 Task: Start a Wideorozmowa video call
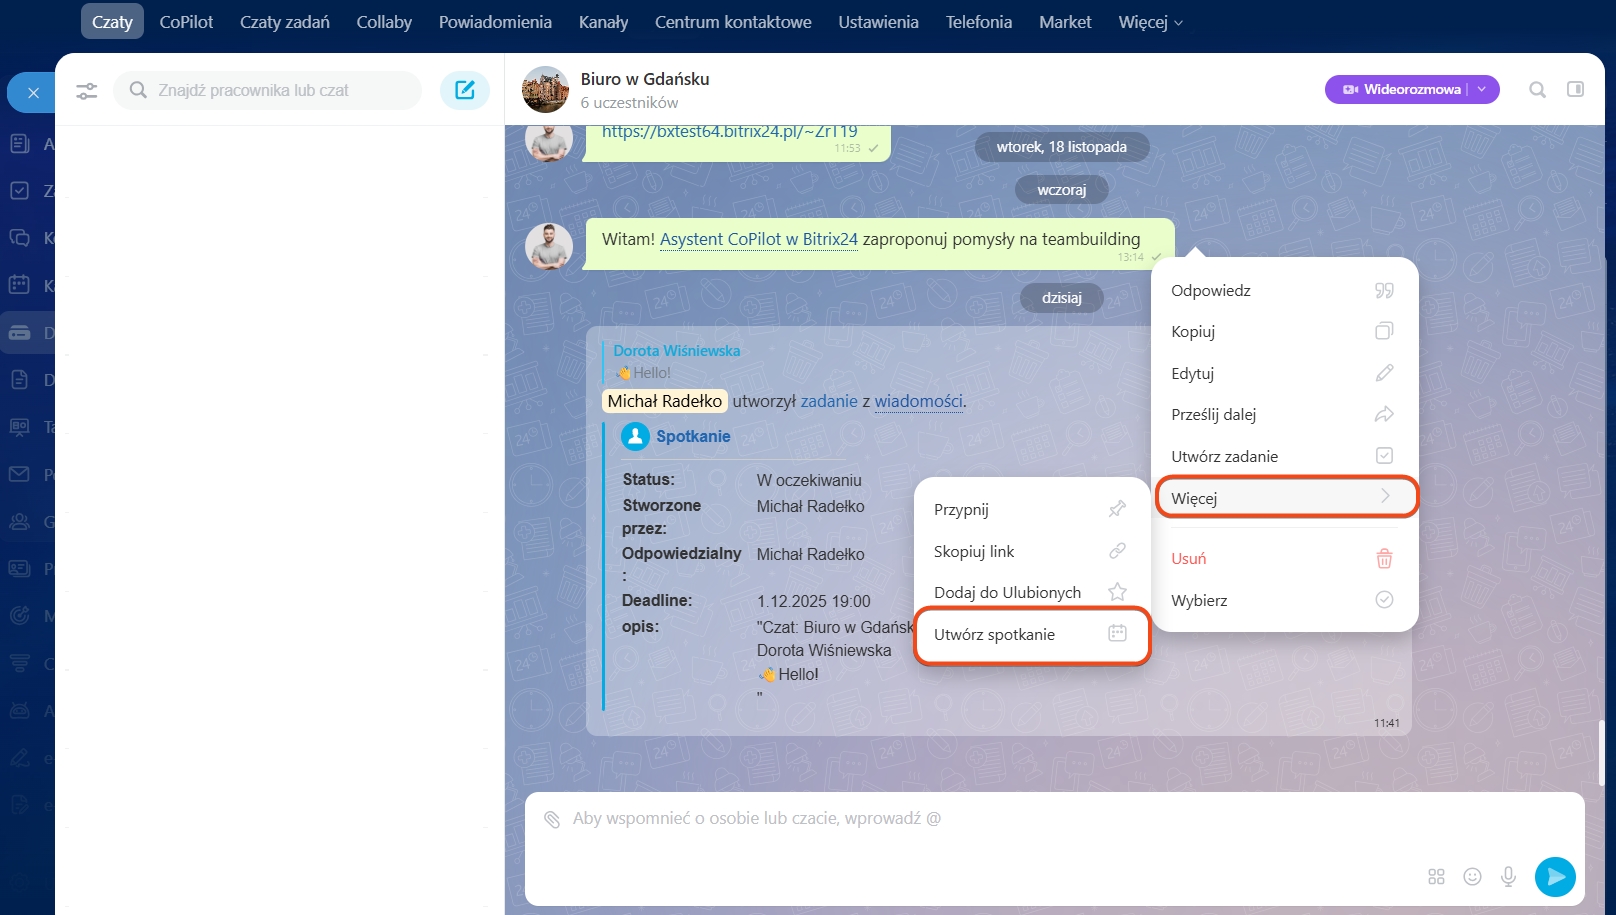coord(1401,89)
